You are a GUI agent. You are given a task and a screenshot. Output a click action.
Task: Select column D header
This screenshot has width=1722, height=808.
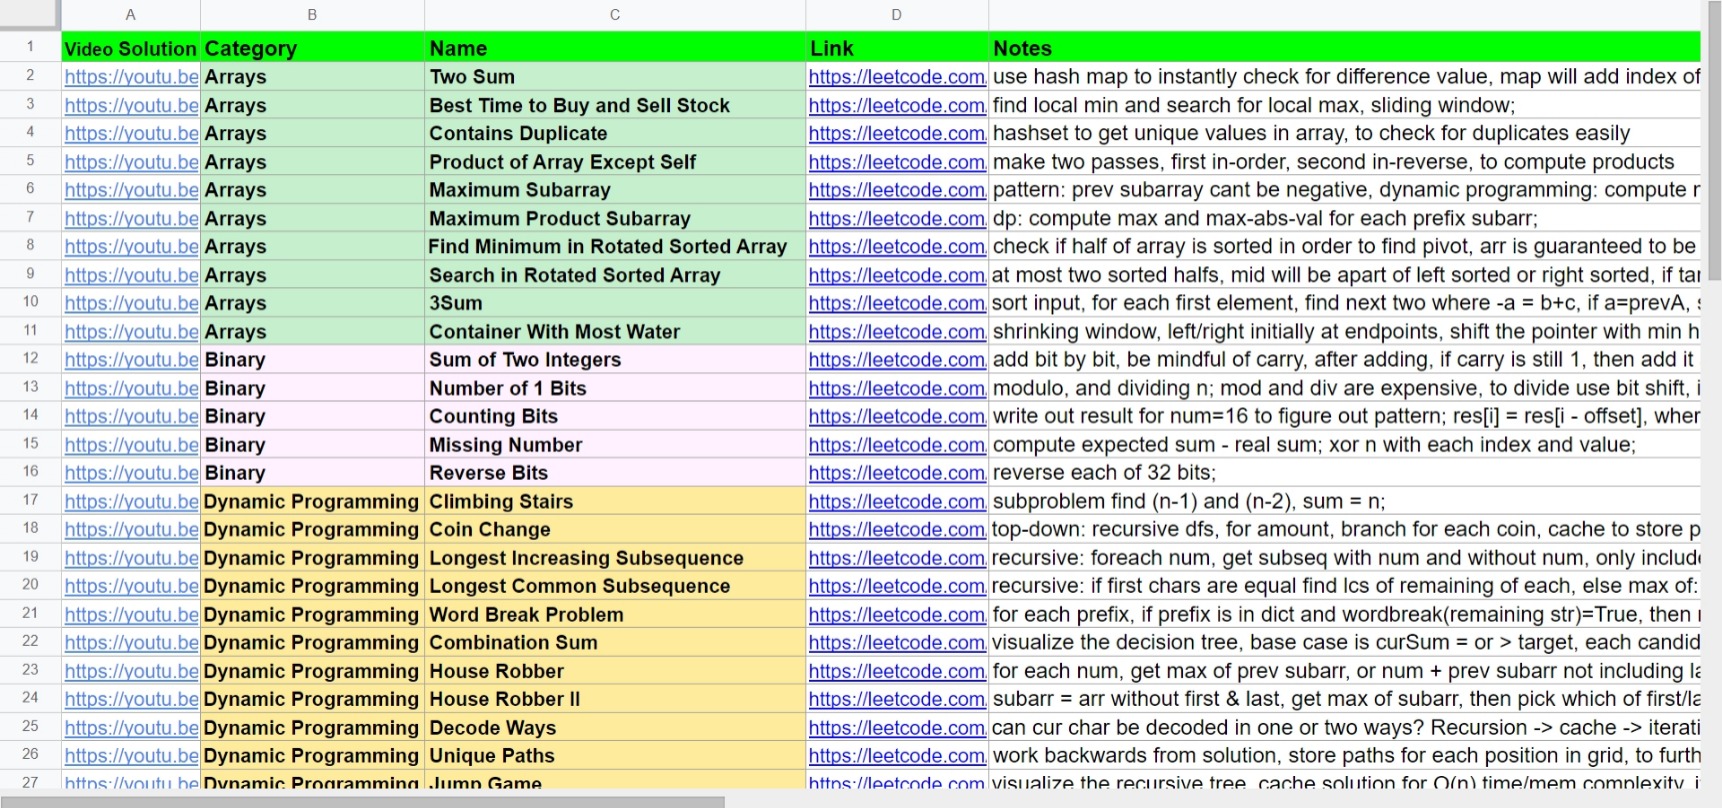click(x=897, y=15)
